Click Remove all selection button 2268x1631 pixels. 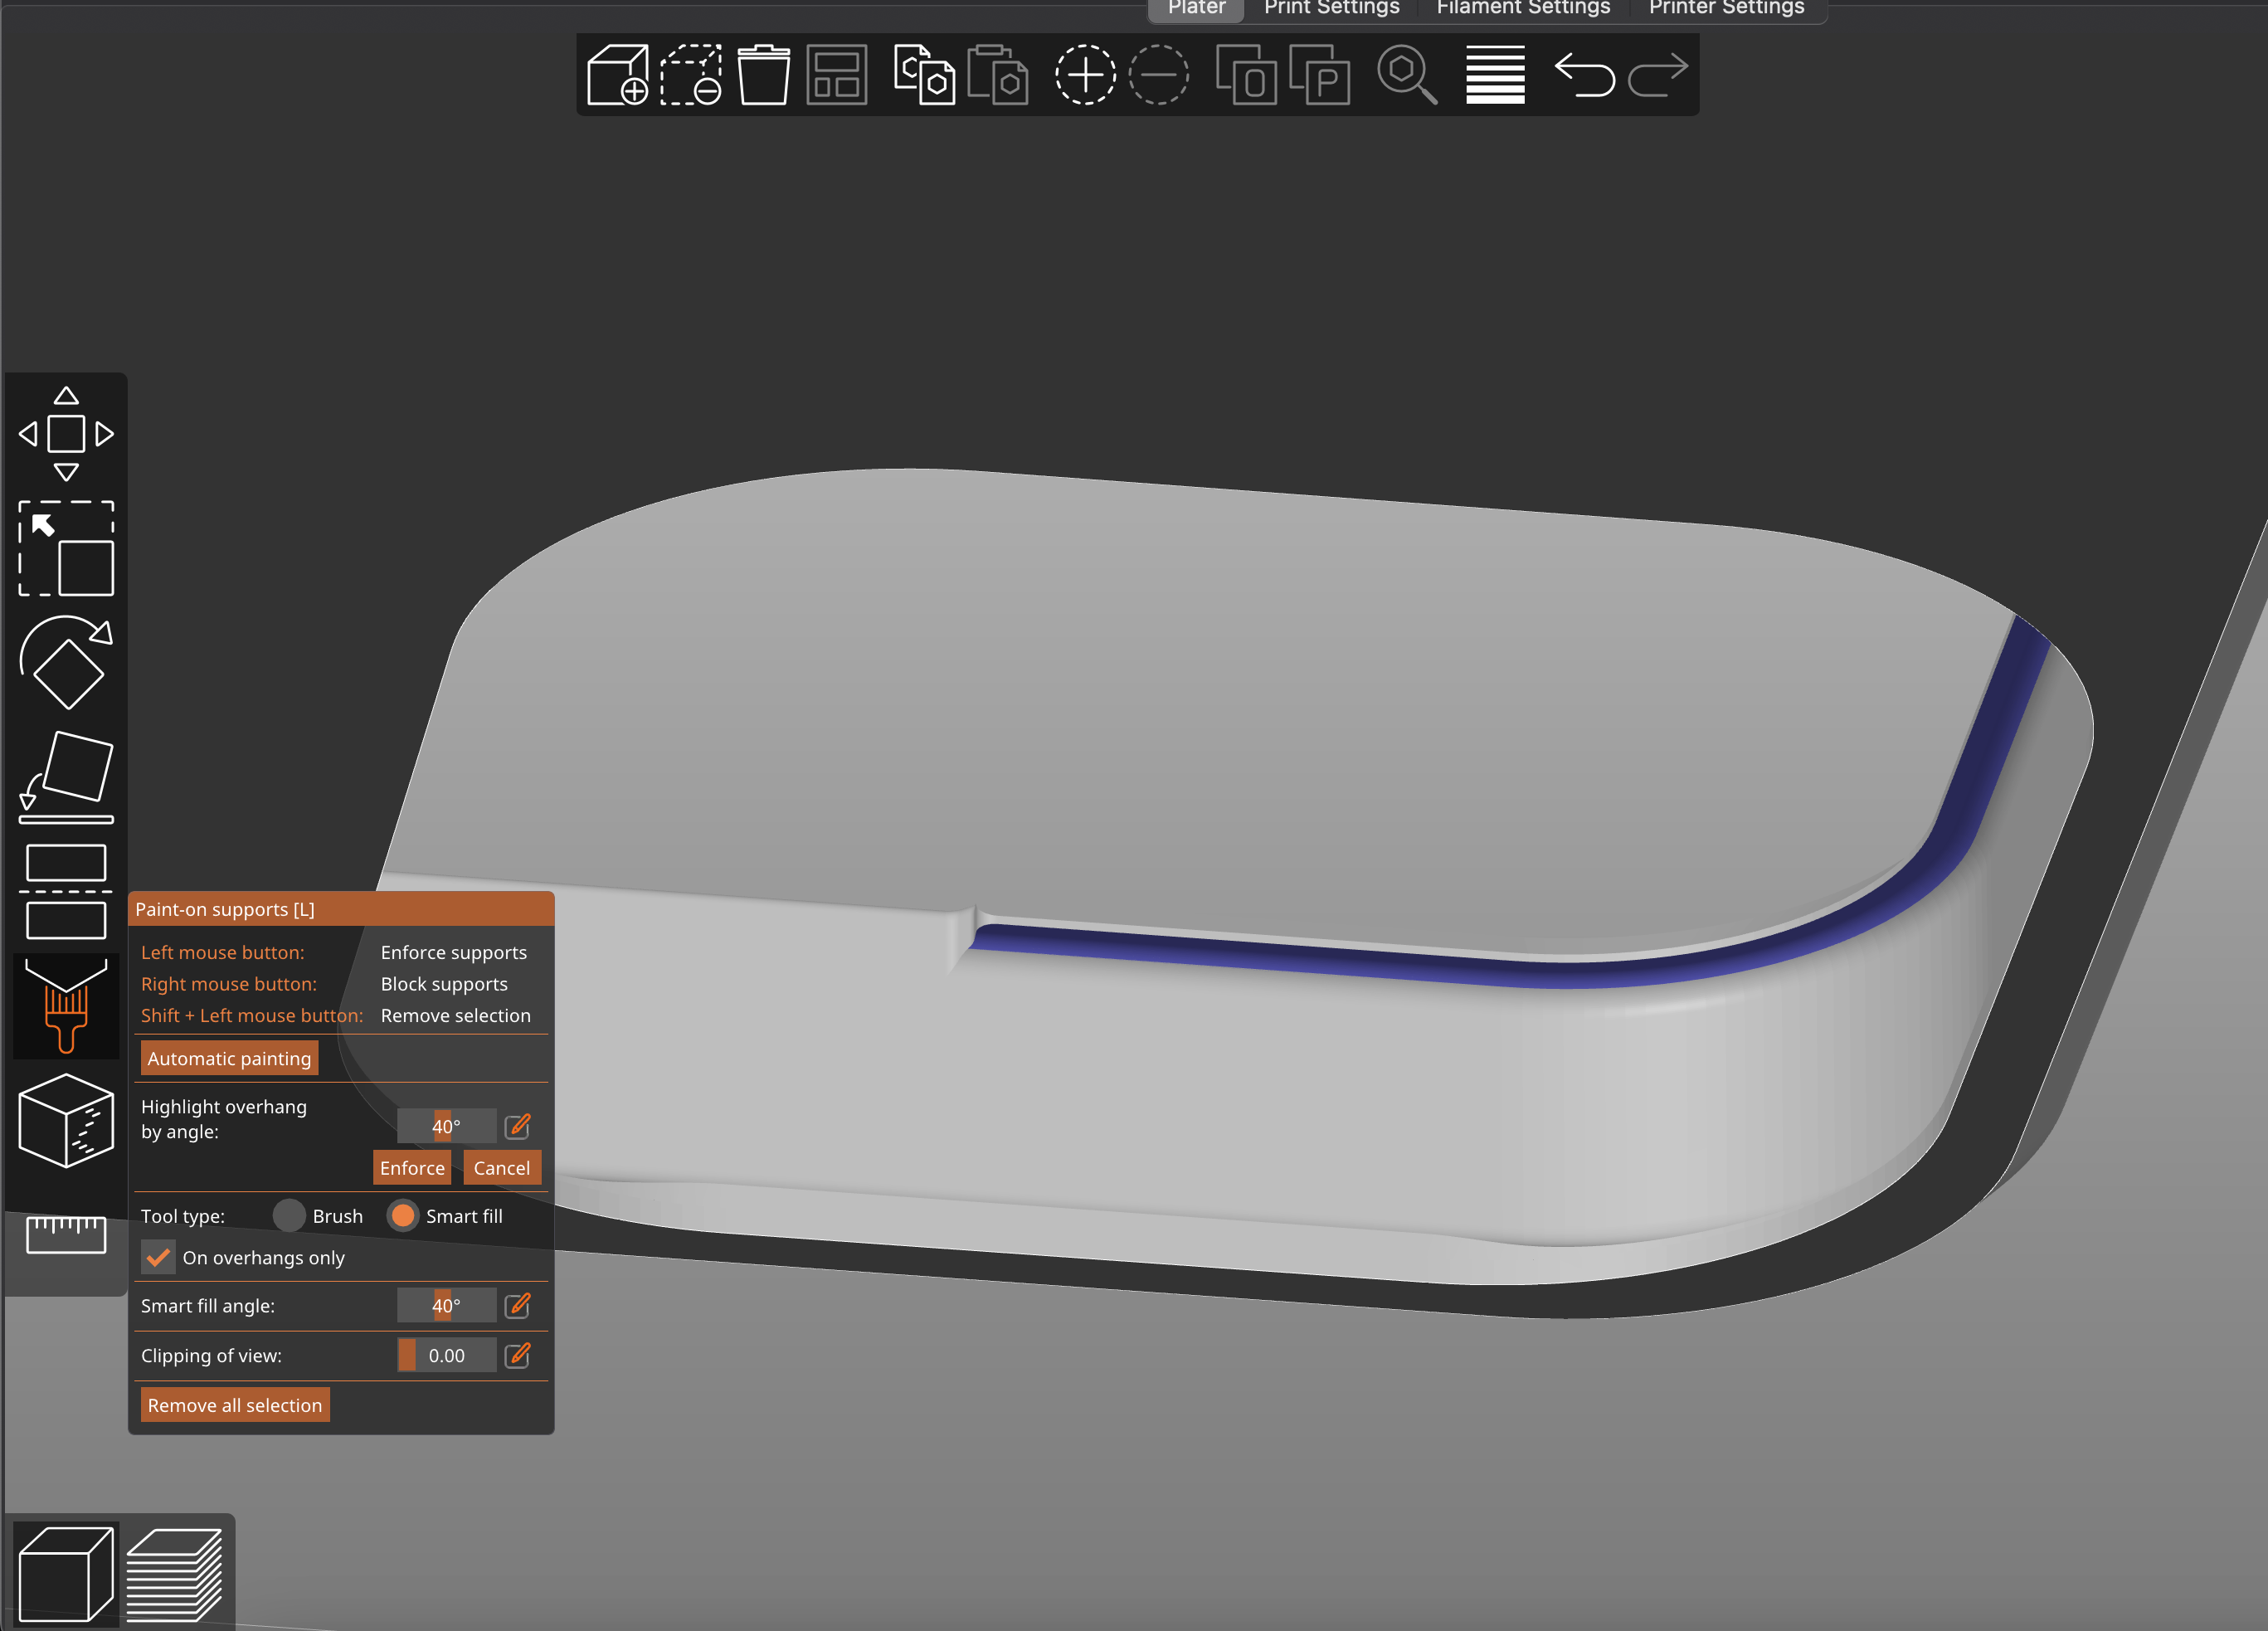click(235, 1404)
